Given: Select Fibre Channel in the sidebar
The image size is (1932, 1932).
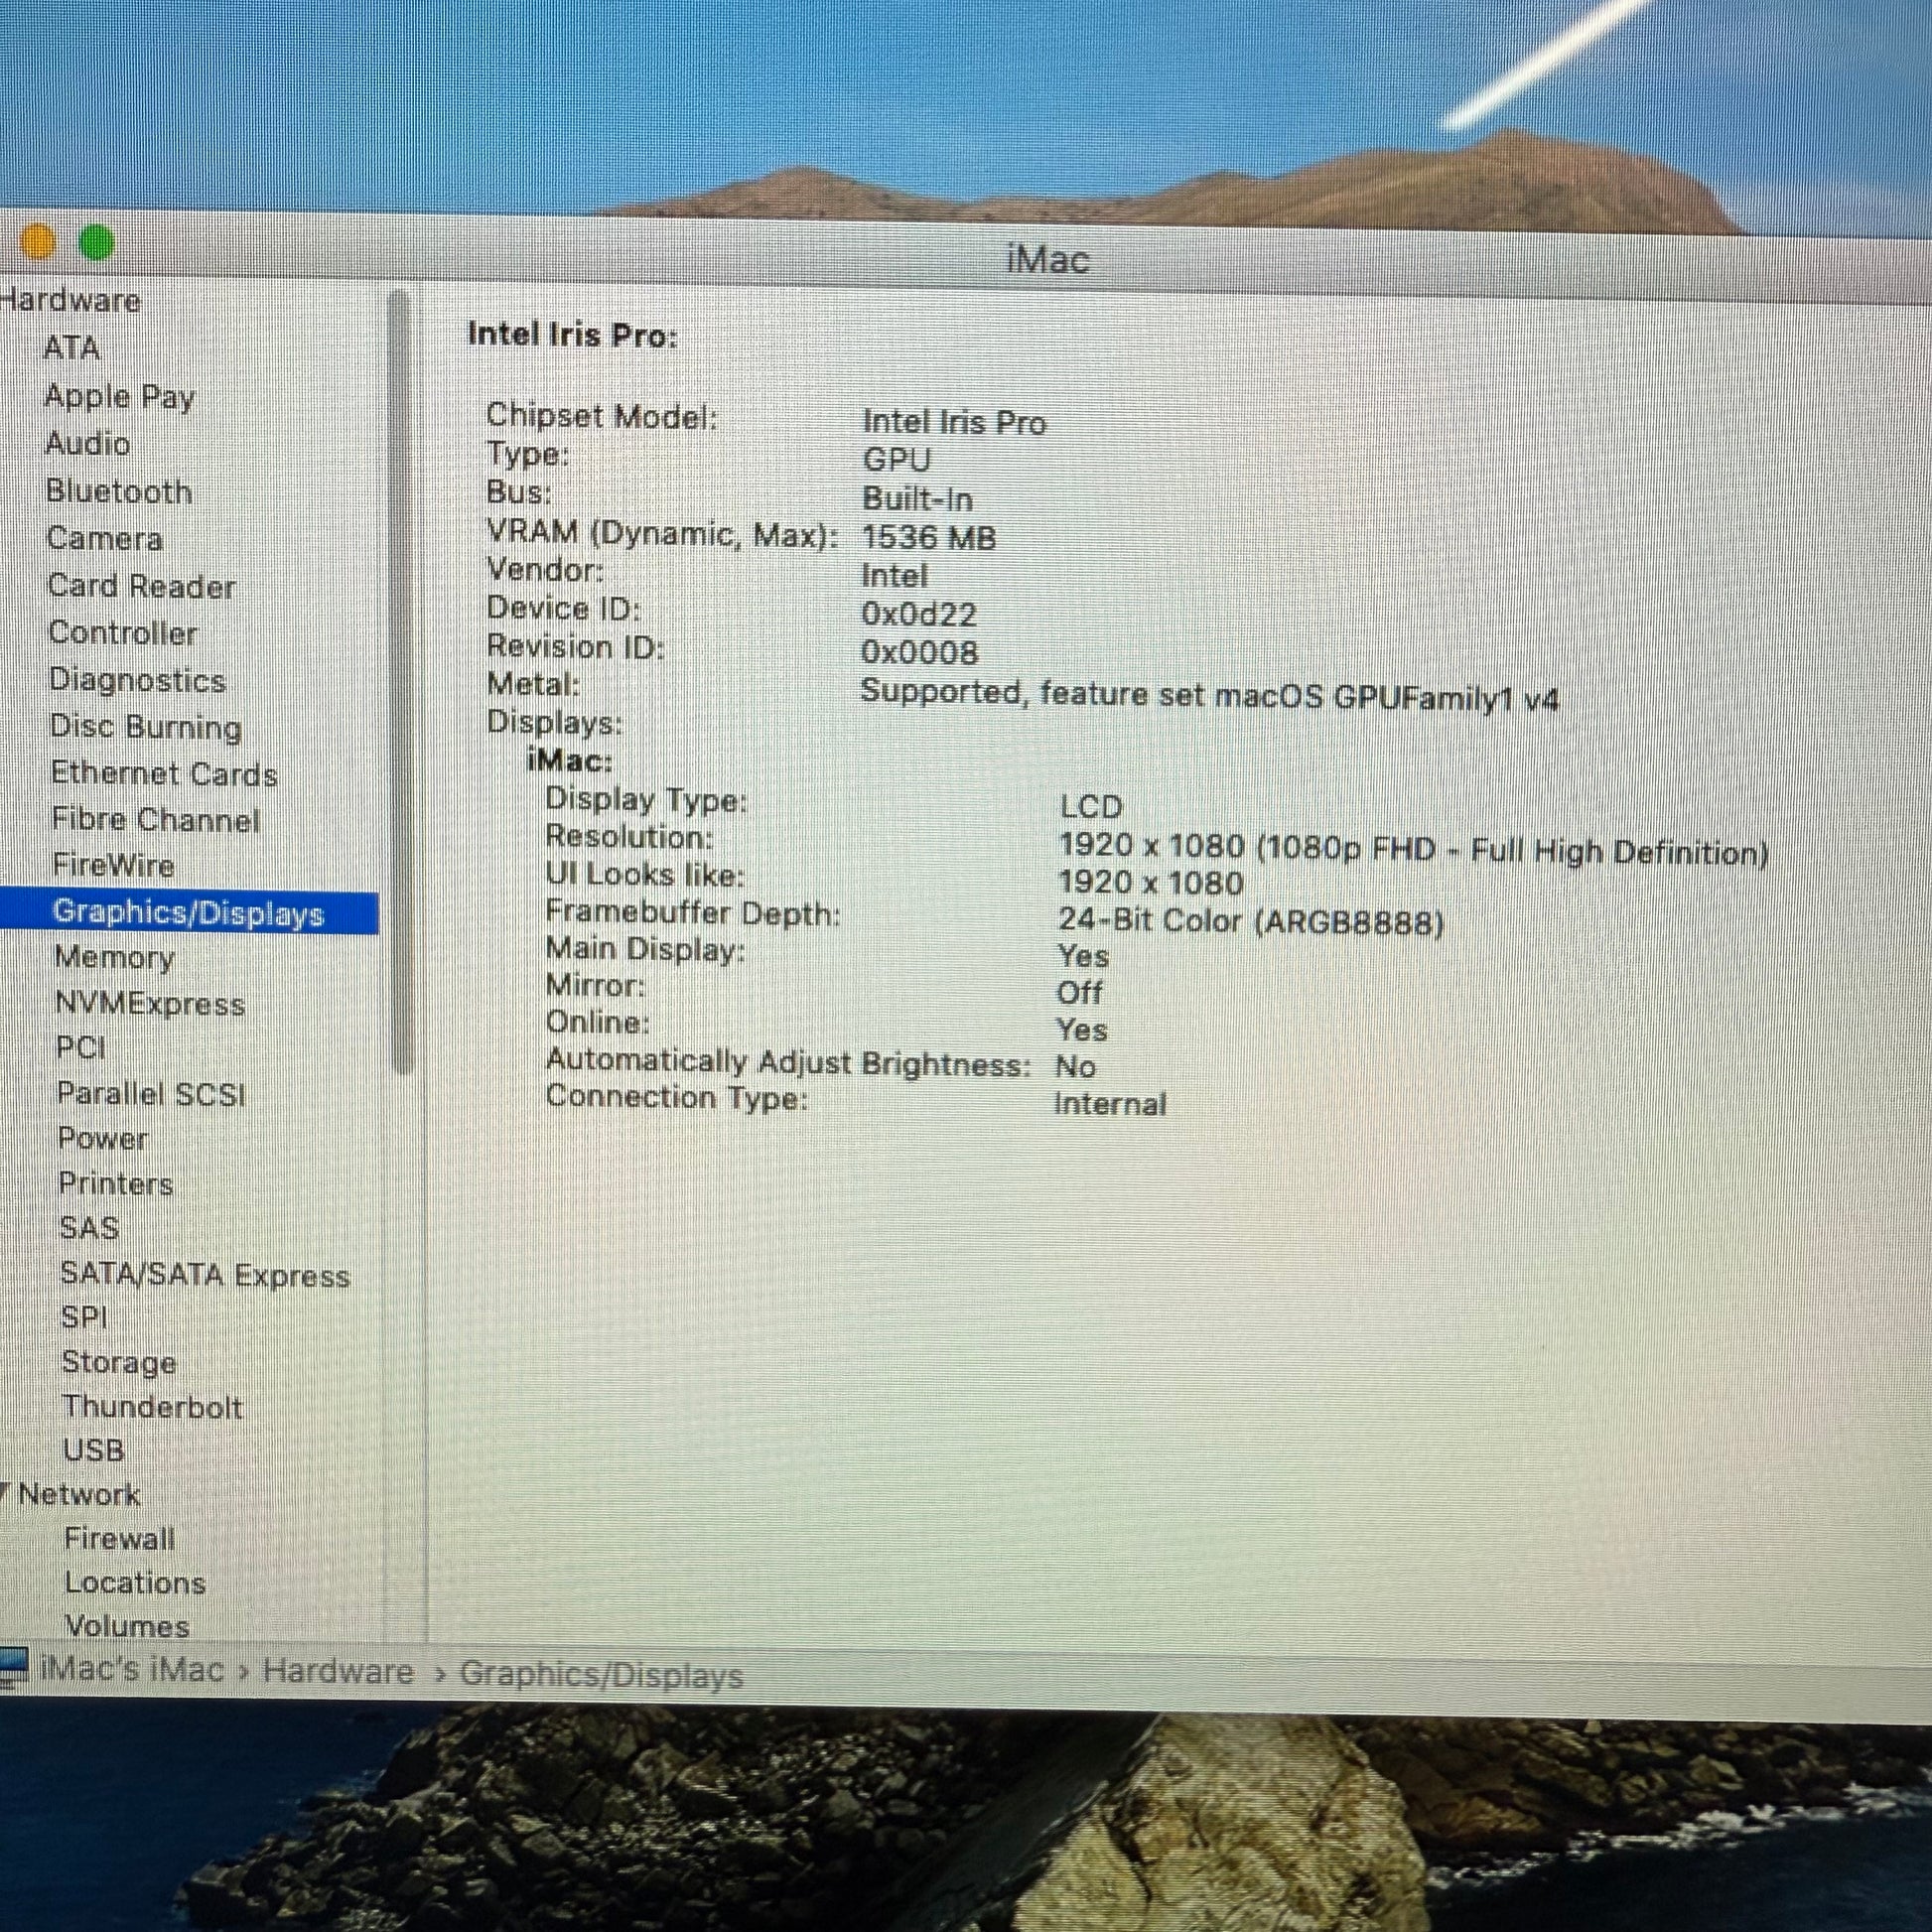Looking at the screenshot, I should click(x=155, y=820).
